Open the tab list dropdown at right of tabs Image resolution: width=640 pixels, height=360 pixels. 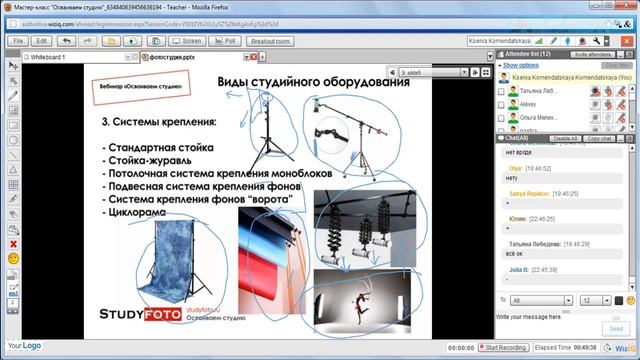point(490,57)
